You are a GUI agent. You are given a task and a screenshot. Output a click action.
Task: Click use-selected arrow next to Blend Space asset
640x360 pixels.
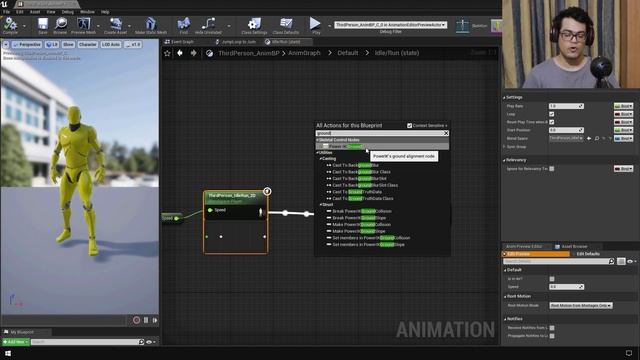coord(589,139)
